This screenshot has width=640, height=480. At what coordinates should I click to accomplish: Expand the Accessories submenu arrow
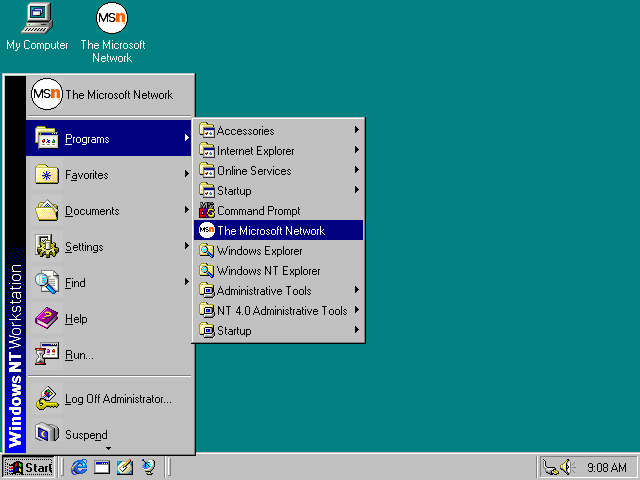coord(357,130)
